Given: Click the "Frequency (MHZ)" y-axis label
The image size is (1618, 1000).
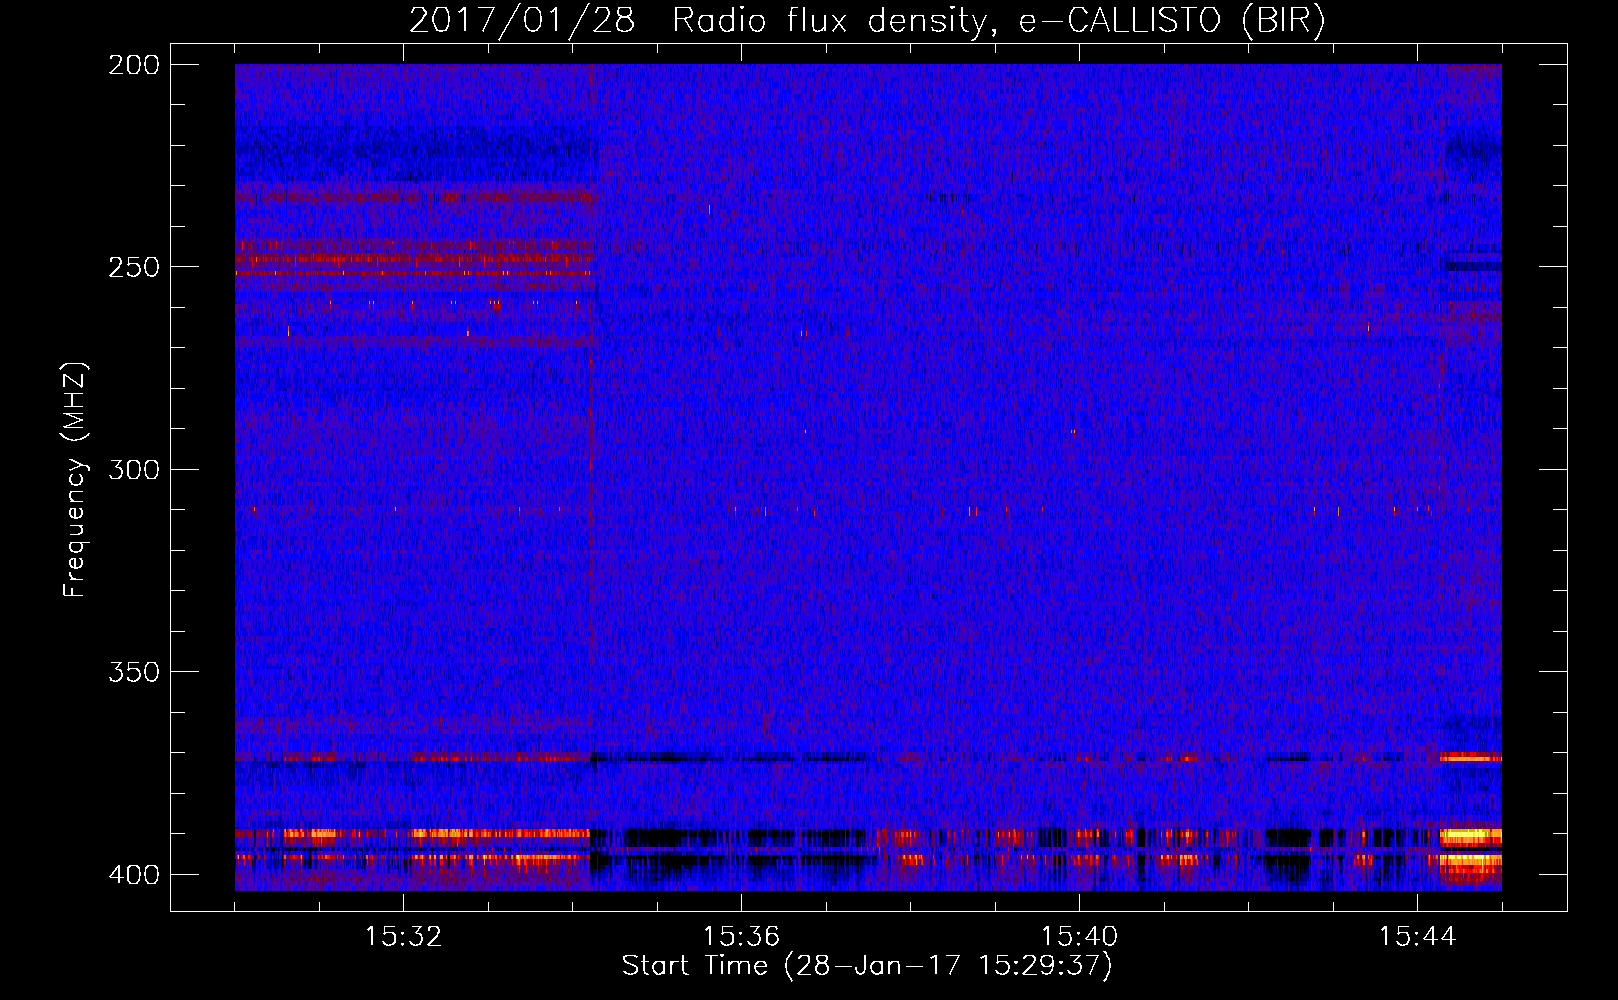Looking at the screenshot, I should 75,480.
